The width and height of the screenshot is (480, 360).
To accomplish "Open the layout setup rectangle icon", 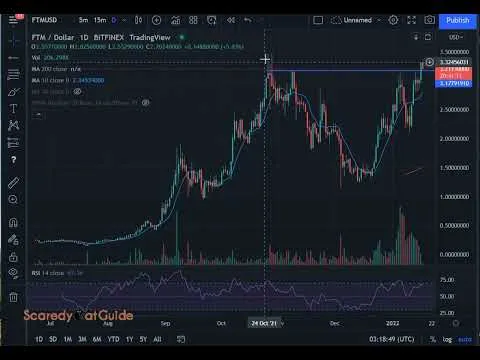I will coord(318,20).
